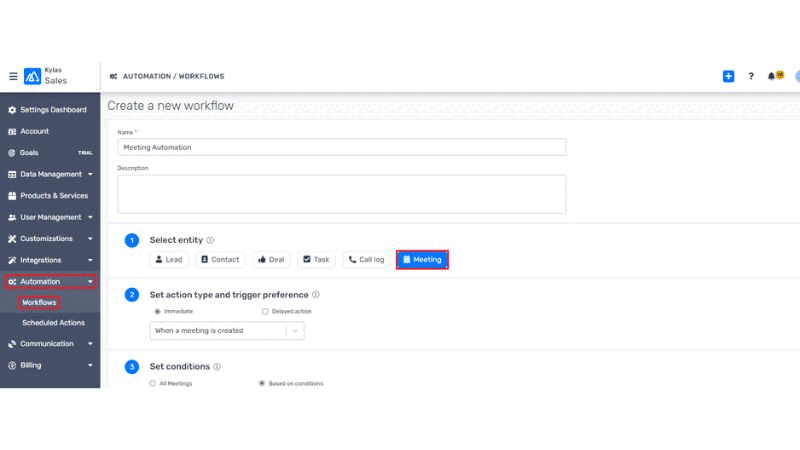Screen dimensions: 800x450
Task: Click the Data Management table icon
Action: pos(12,174)
